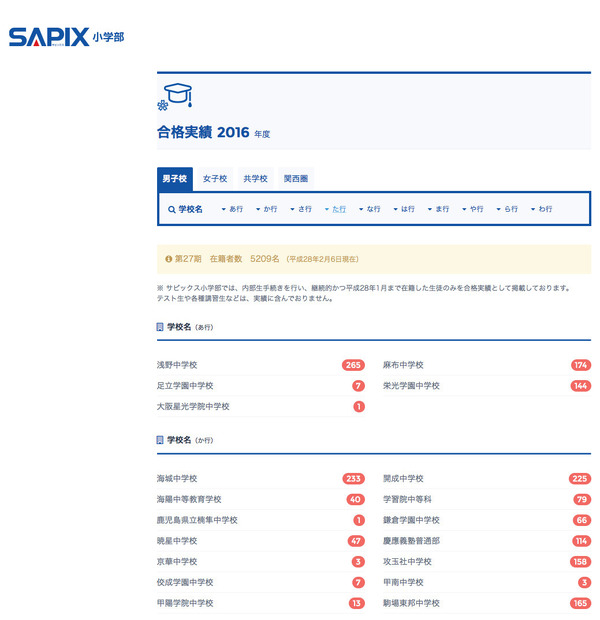The height and width of the screenshot is (620, 600).
Task: Click the 大阪星光学院中学校 row
Action: click(261, 406)
